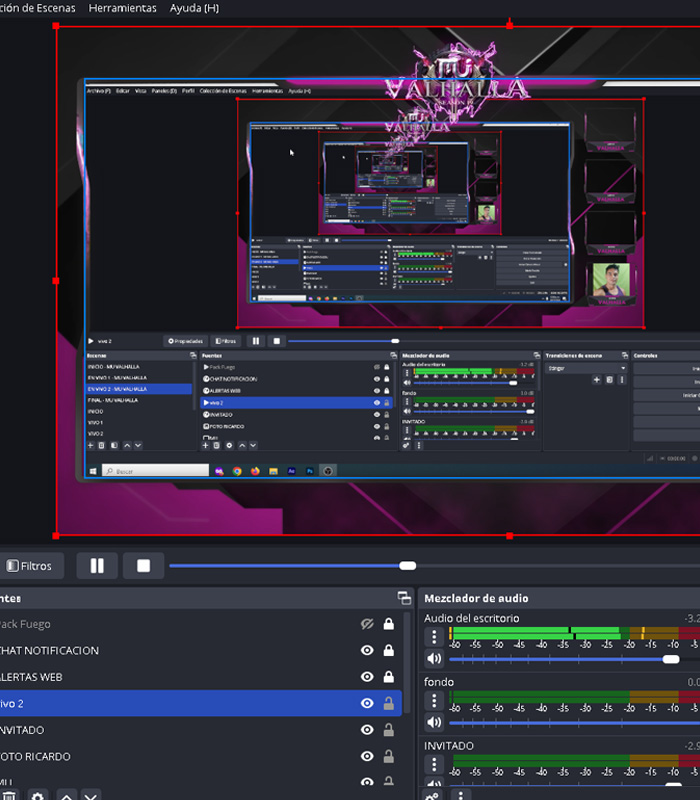Stop the media source playback
The image size is (700, 800).
coord(143,566)
